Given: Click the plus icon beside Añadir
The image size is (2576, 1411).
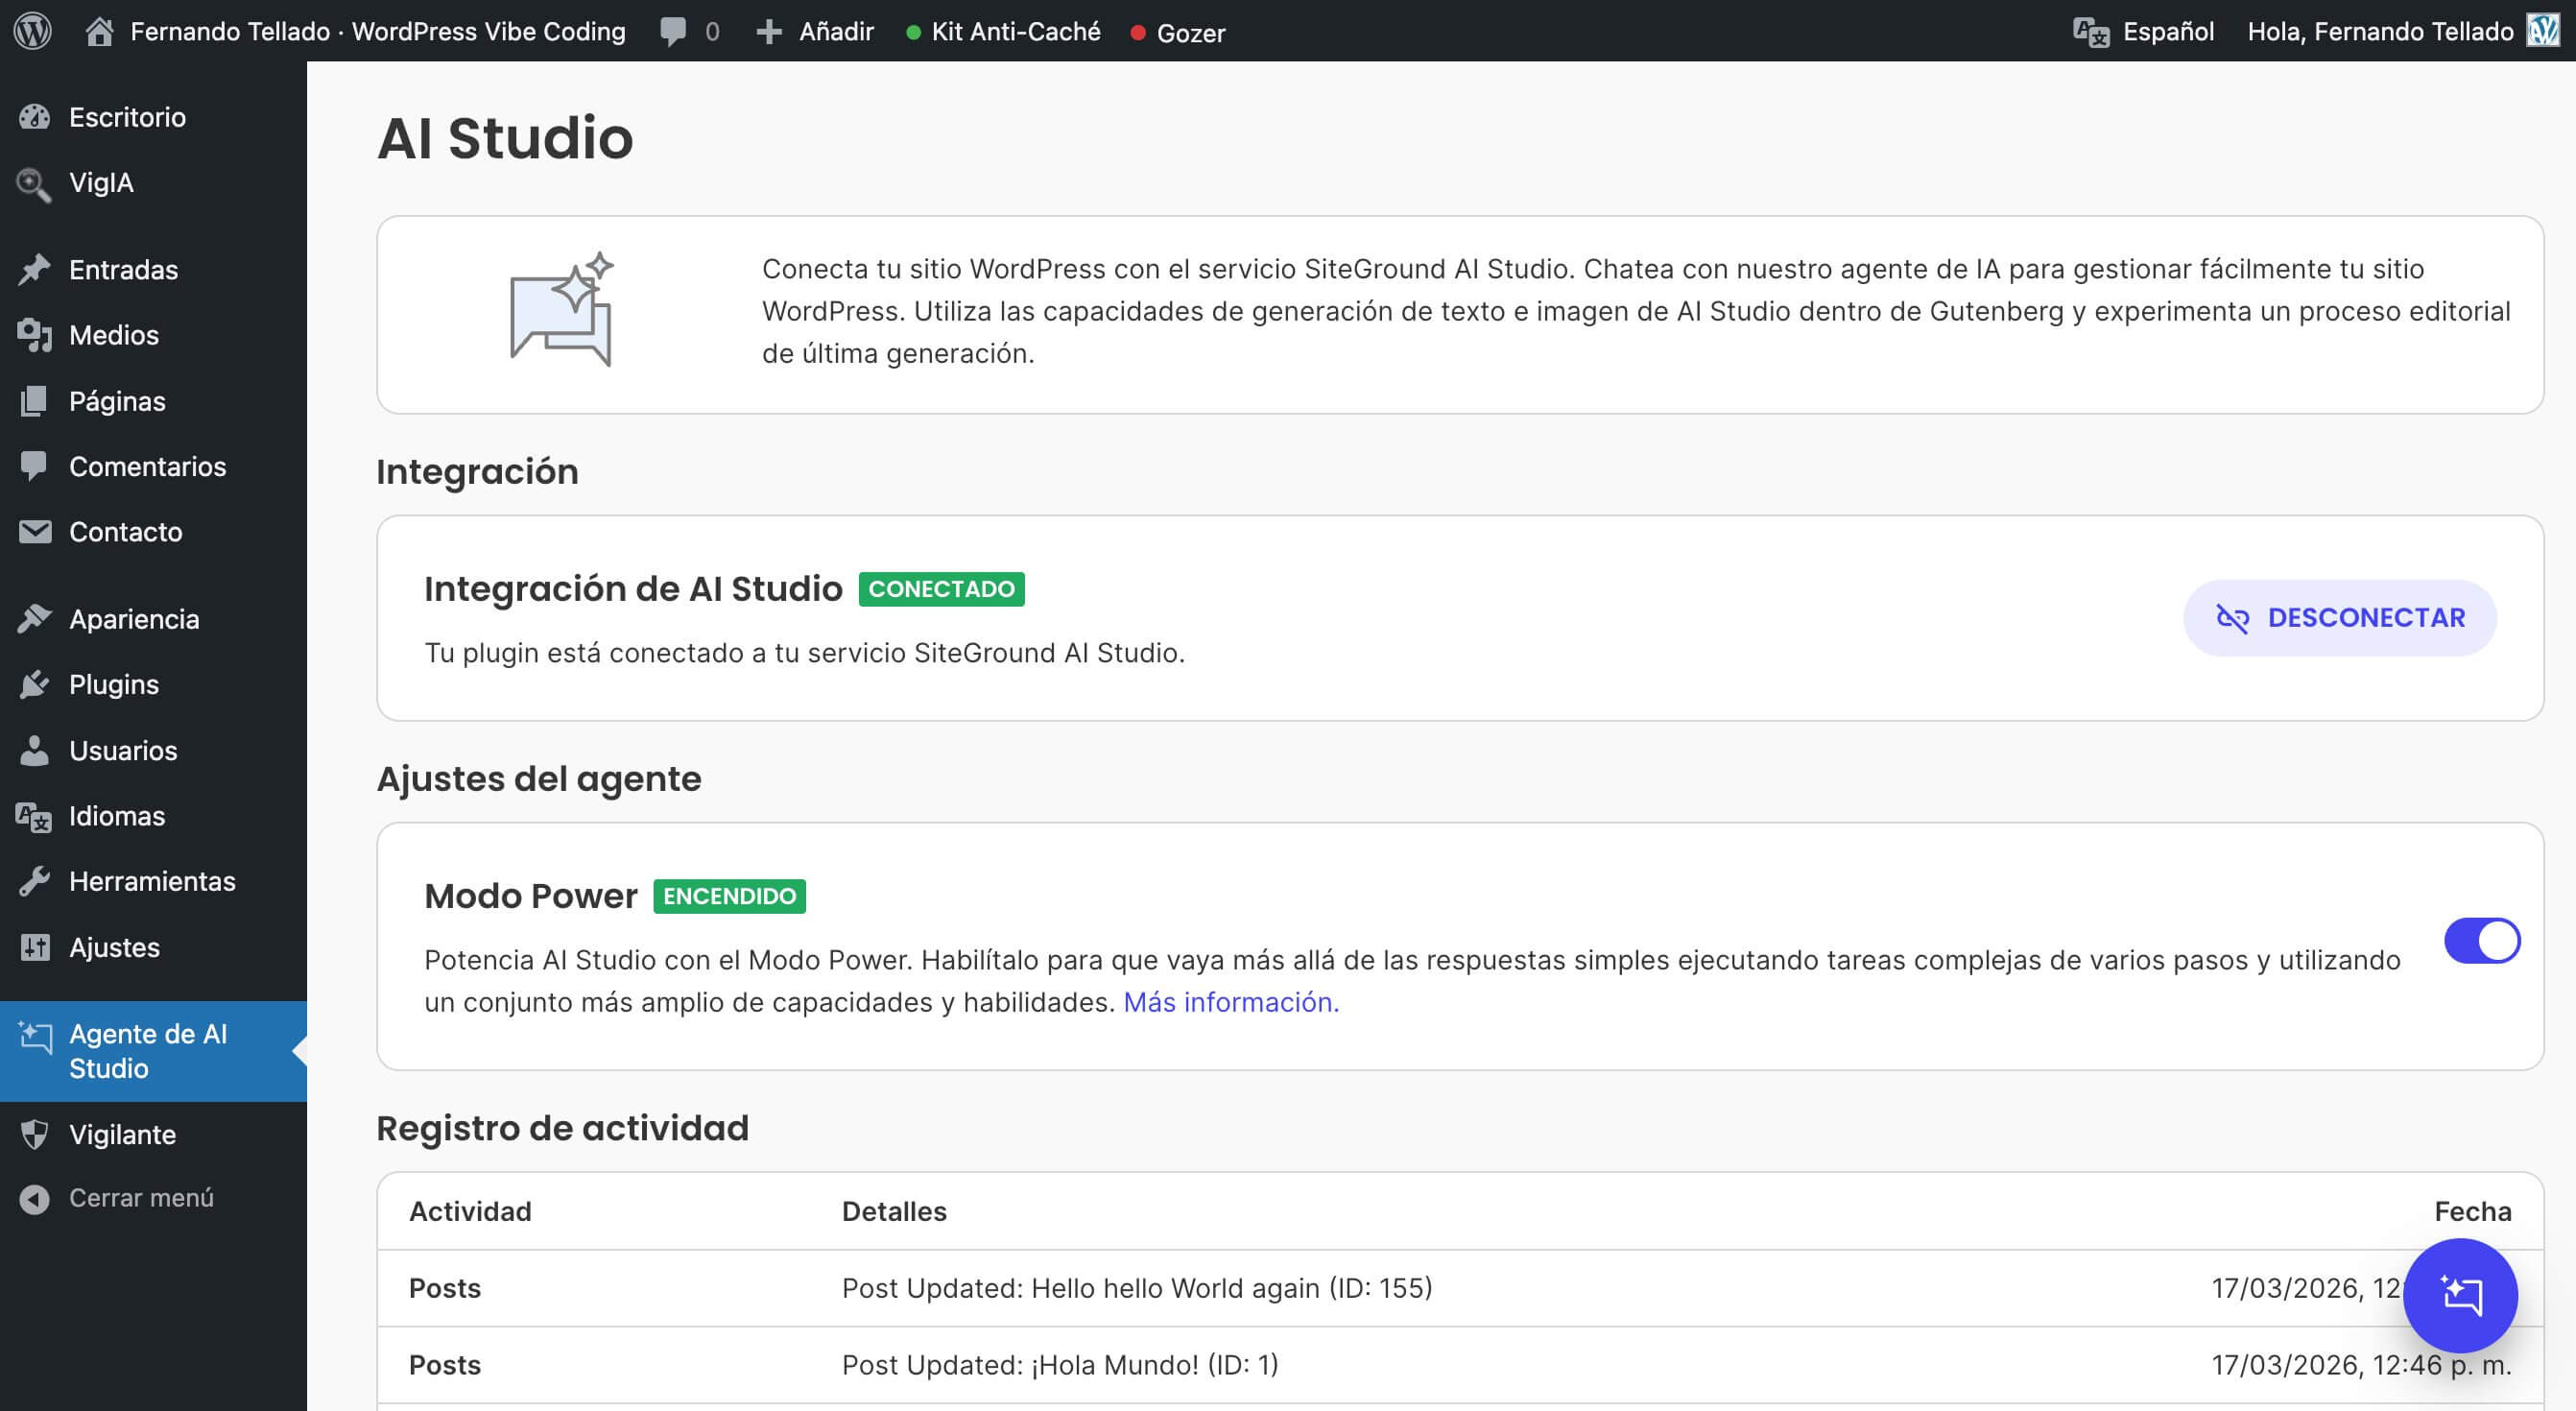Looking at the screenshot, I should pos(768,32).
